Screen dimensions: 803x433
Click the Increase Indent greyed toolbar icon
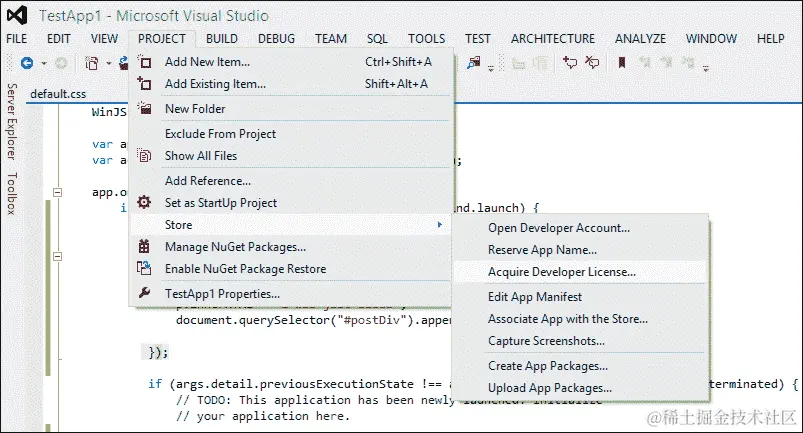[540, 63]
